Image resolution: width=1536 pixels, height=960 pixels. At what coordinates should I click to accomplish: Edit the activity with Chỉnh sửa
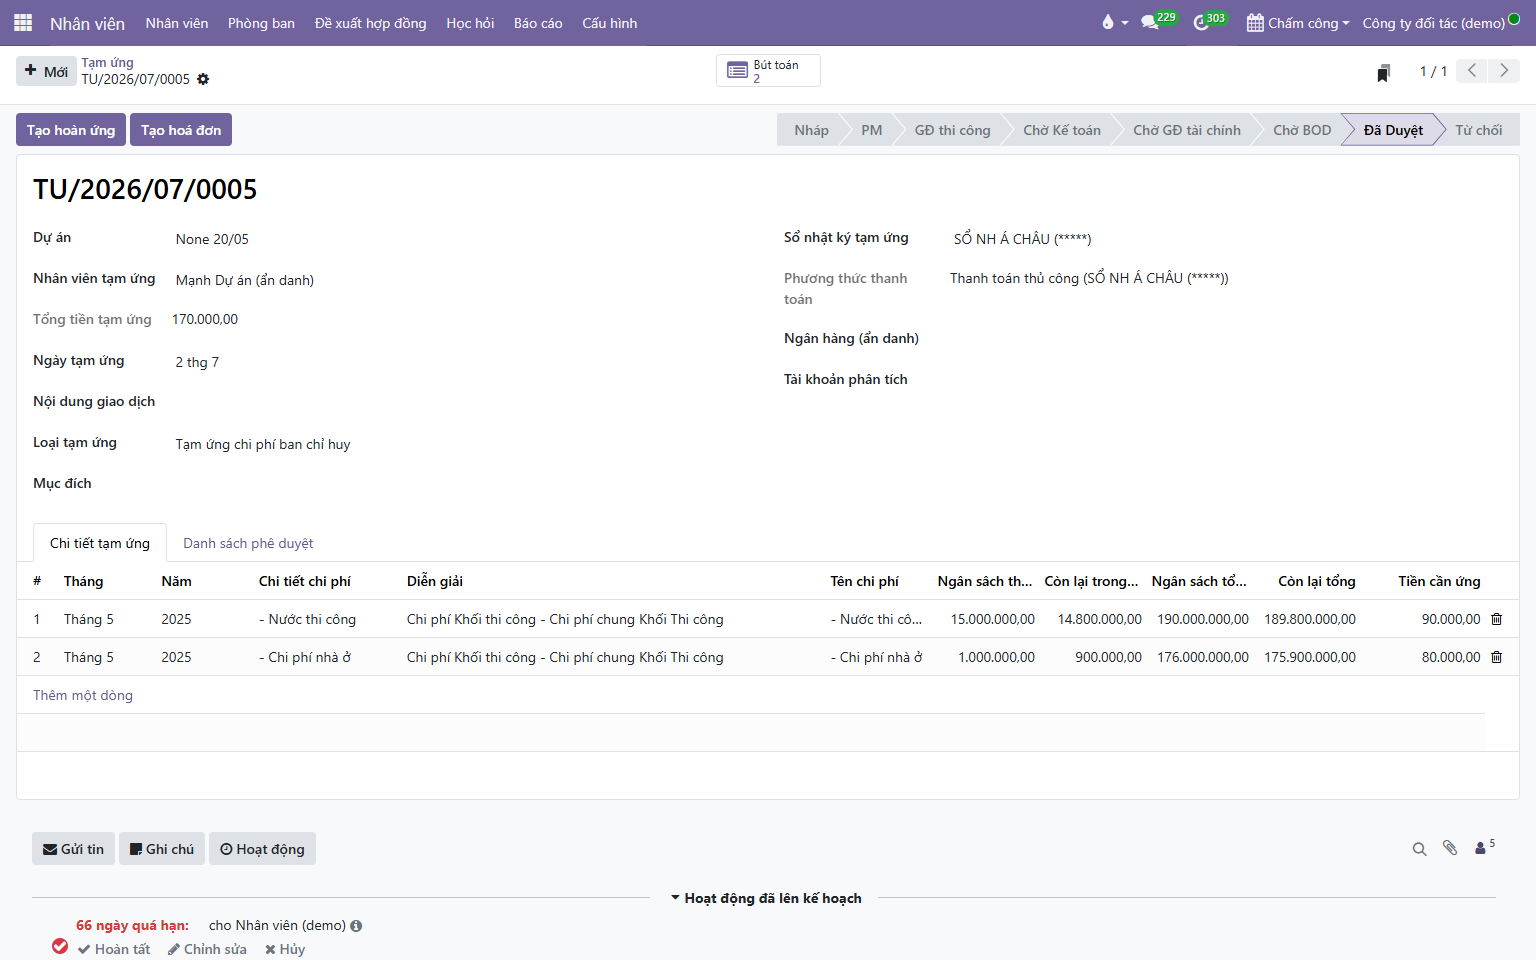207,949
